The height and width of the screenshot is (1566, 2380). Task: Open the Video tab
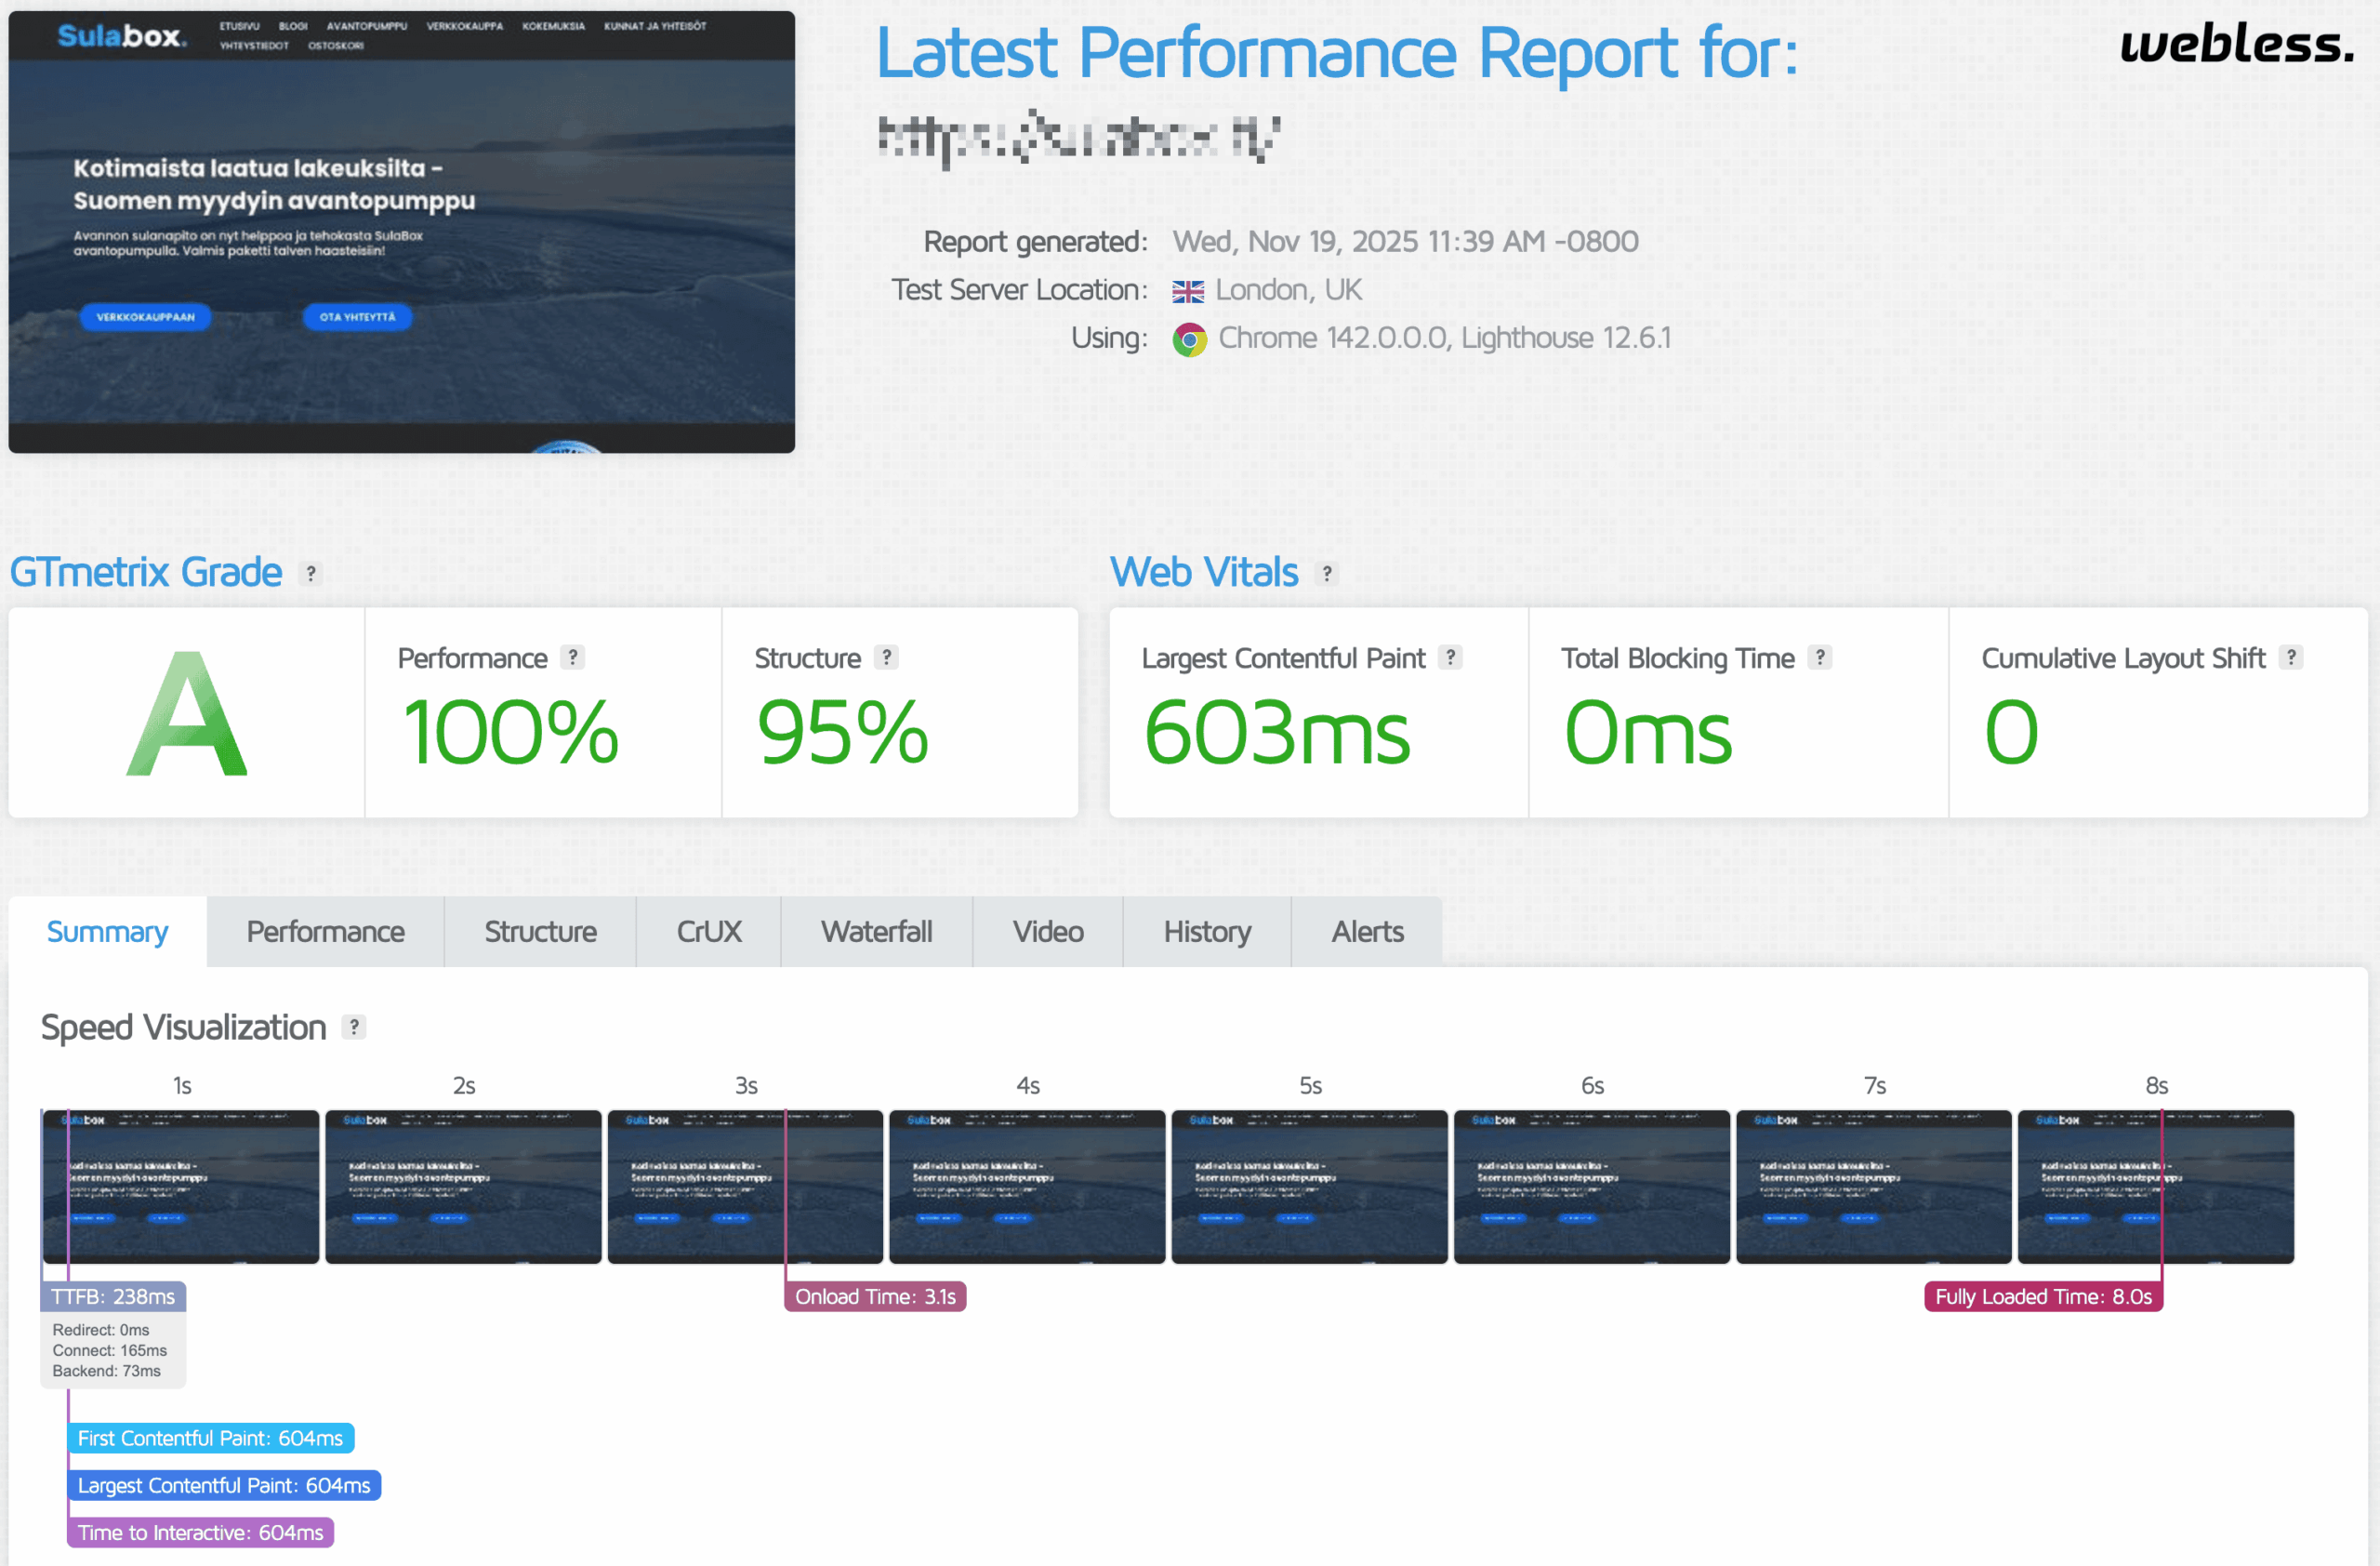[1047, 931]
